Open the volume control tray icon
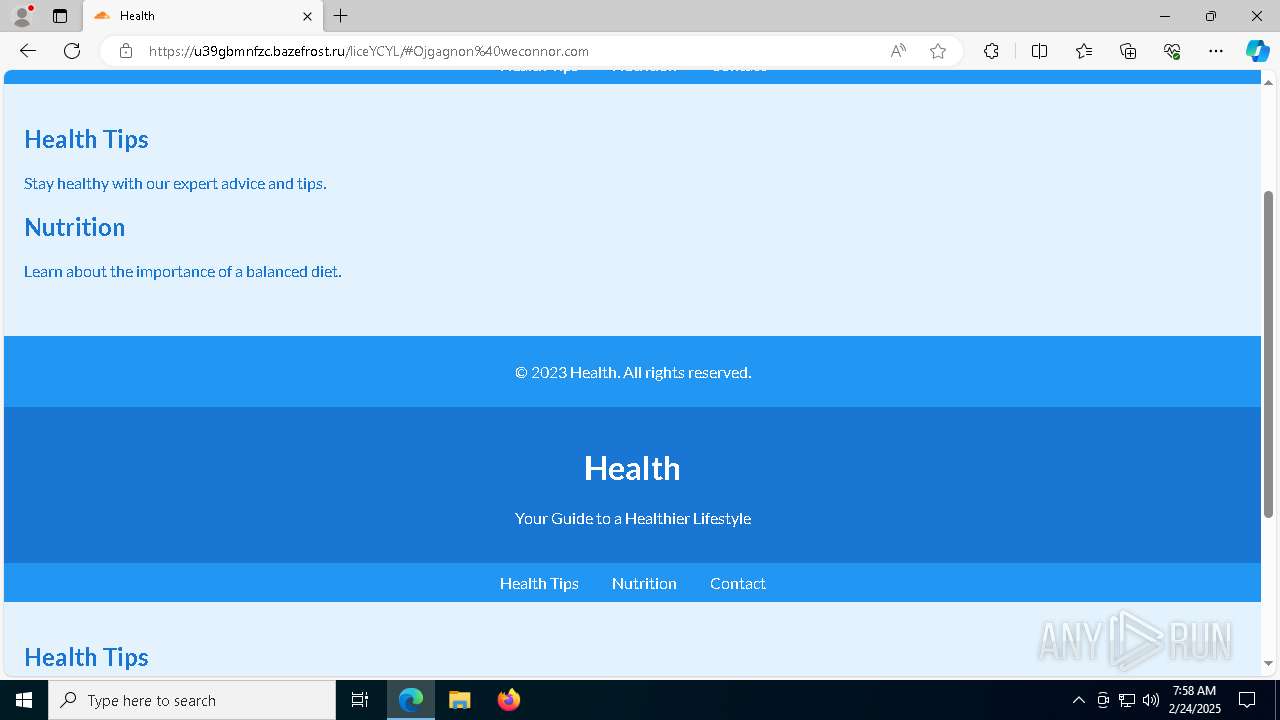The height and width of the screenshot is (720, 1280). tap(1151, 700)
